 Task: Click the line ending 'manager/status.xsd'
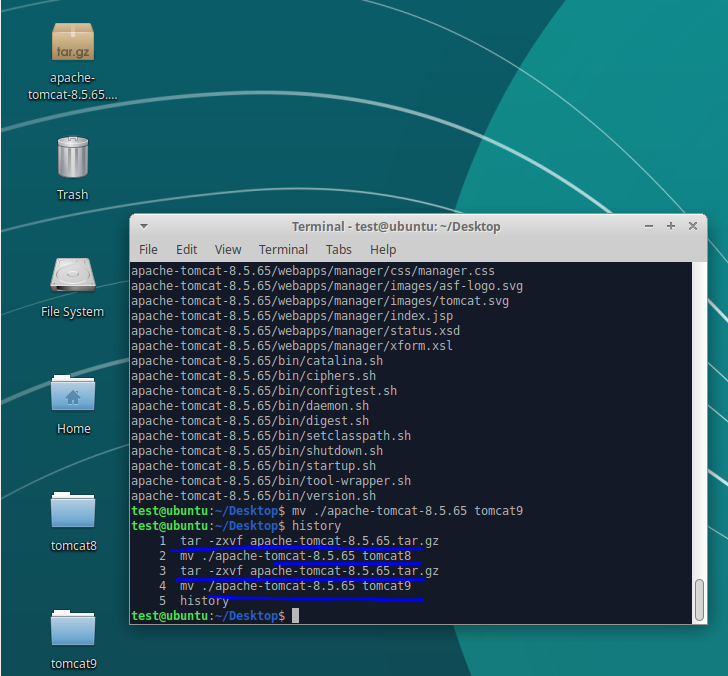pyautogui.click(x=295, y=331)
